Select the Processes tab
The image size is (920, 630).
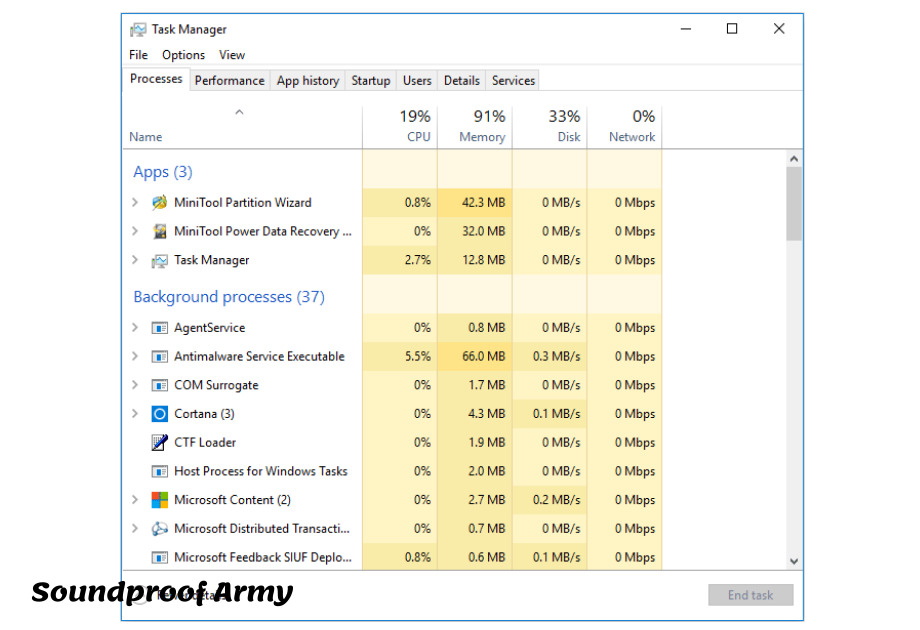(x=156, y=79)
